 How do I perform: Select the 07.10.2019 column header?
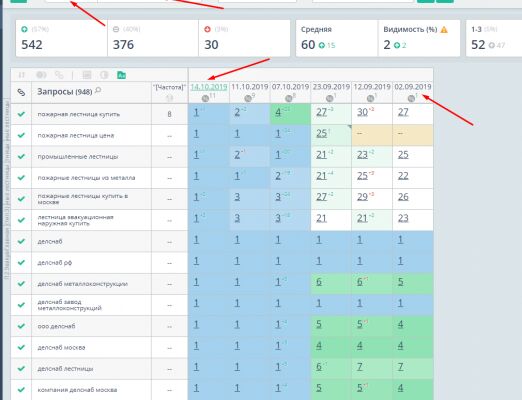[290, 87]
